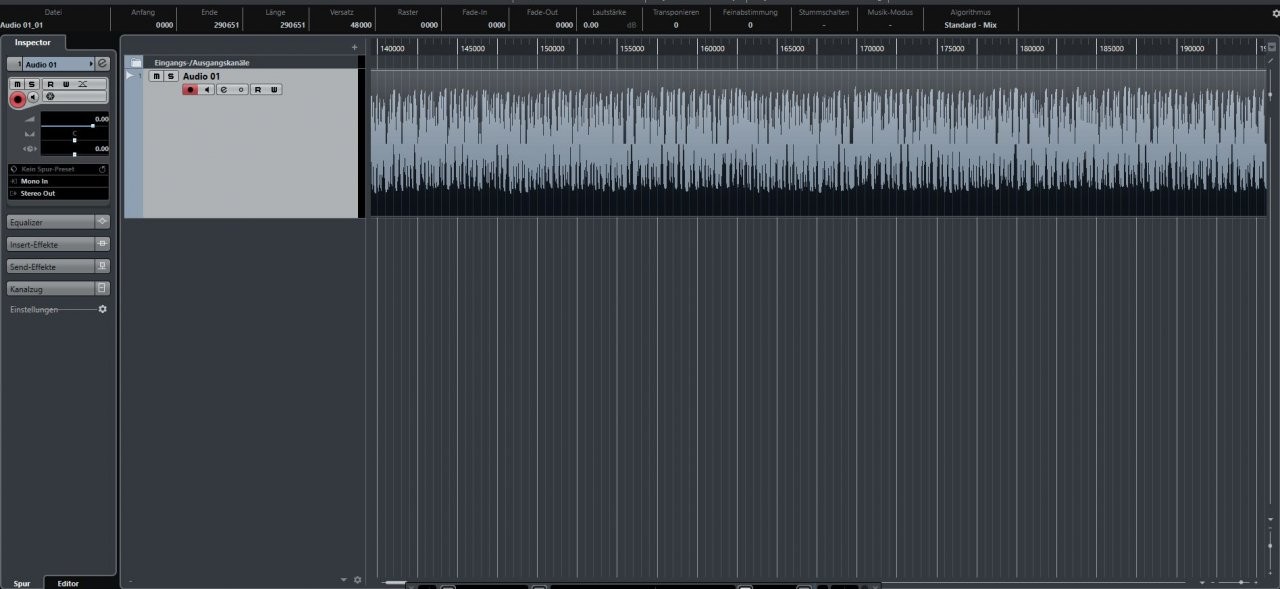Viewport: 1280px width, 589px height.
Task: Toggle Read automation on the Audio 01 track row
Action: [x=258, y=90]
